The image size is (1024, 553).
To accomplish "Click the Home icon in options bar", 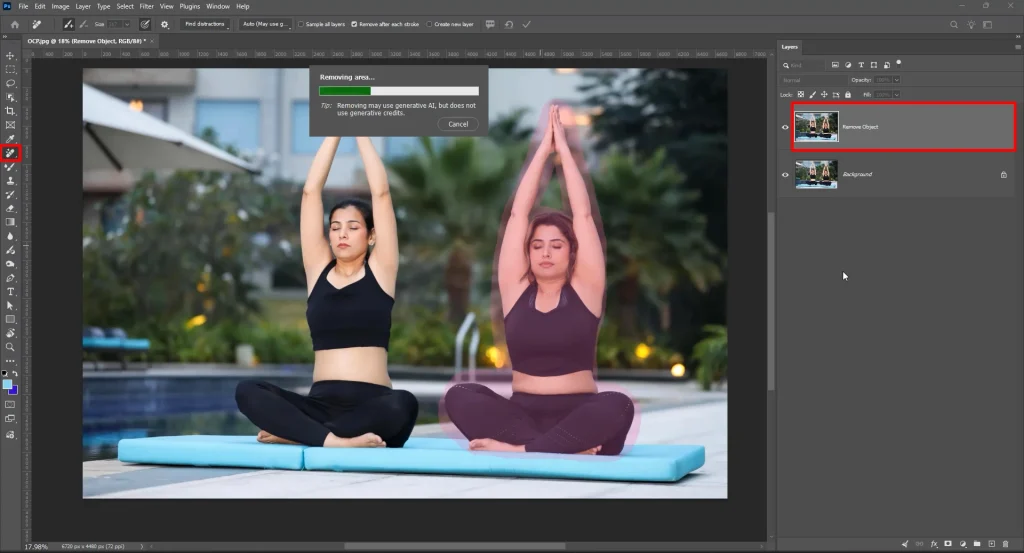I will pyautogui.click(x=15, y=24).
